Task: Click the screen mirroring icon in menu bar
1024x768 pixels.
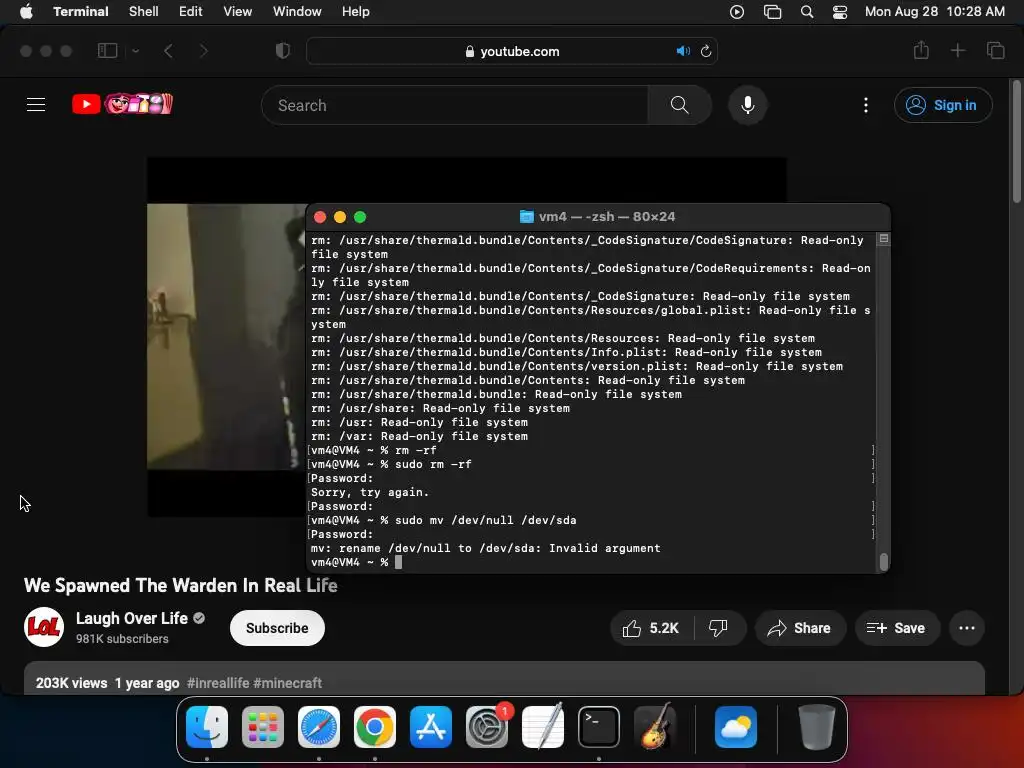Action: (x=773, y=12)
